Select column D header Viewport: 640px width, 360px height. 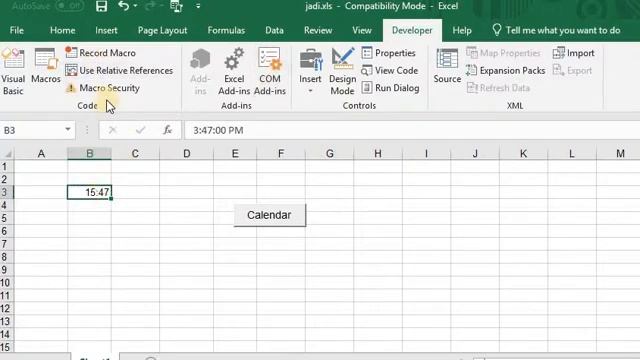(x=187, y=153)
